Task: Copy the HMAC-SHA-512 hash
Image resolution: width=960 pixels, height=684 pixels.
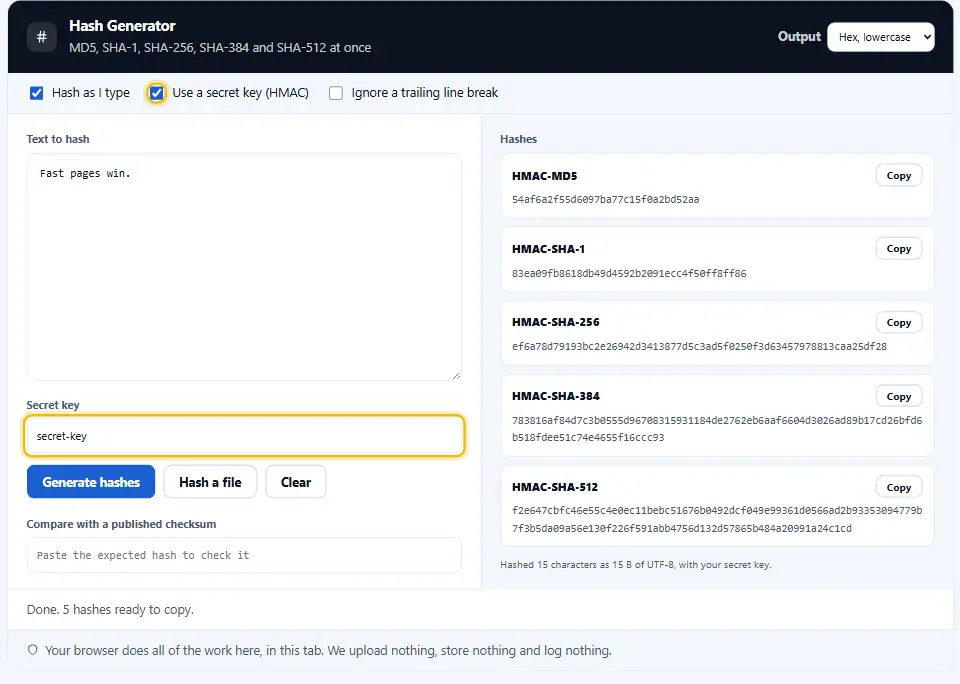Action: 898,488
